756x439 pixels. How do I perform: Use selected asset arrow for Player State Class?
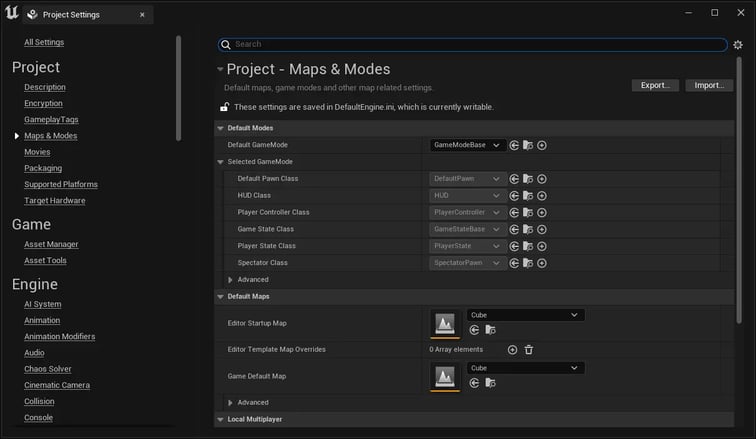click(x=514, y=246)
